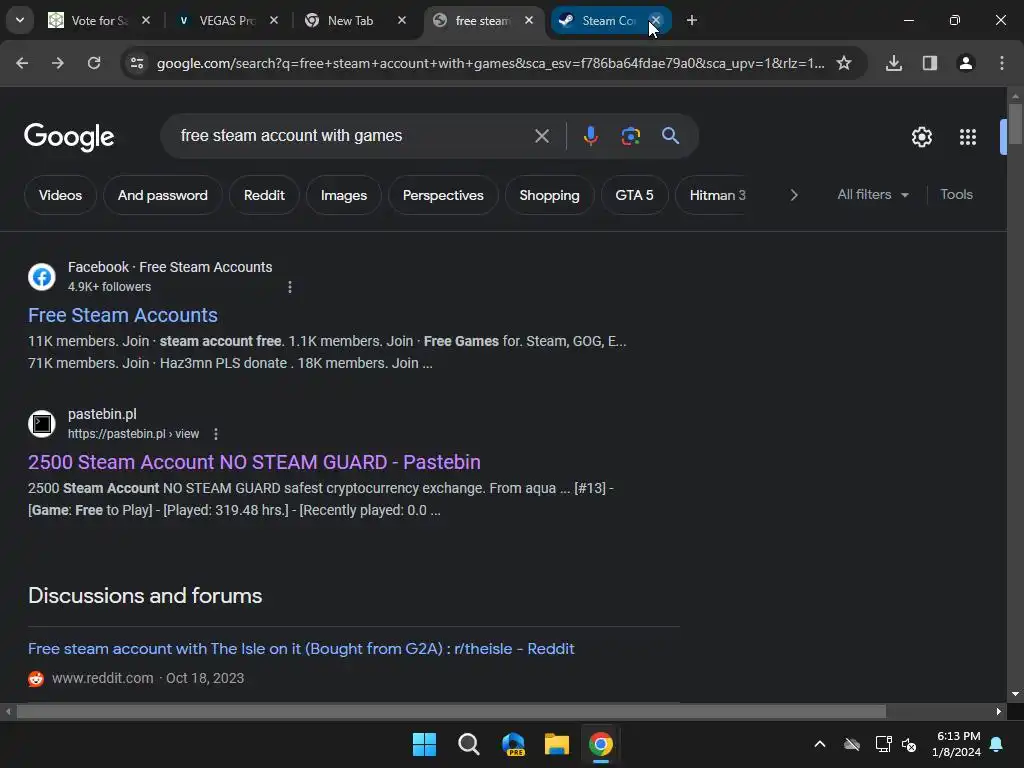Select the GTA 5 filter chip

pos(634,195)
